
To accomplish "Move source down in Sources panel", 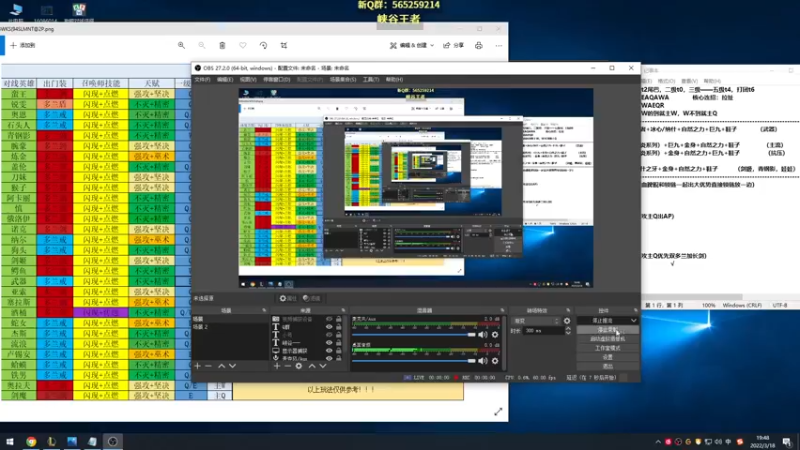I will 323,366.
